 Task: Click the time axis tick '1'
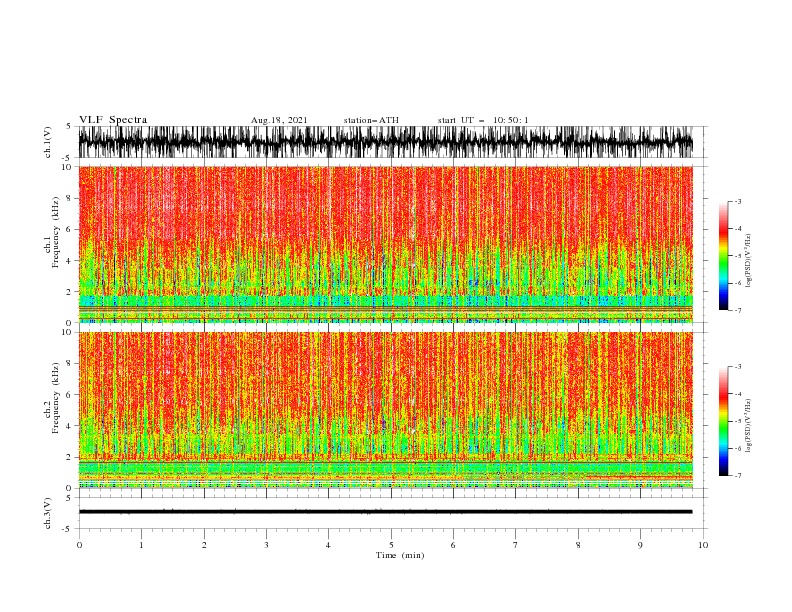pos(141,545)
